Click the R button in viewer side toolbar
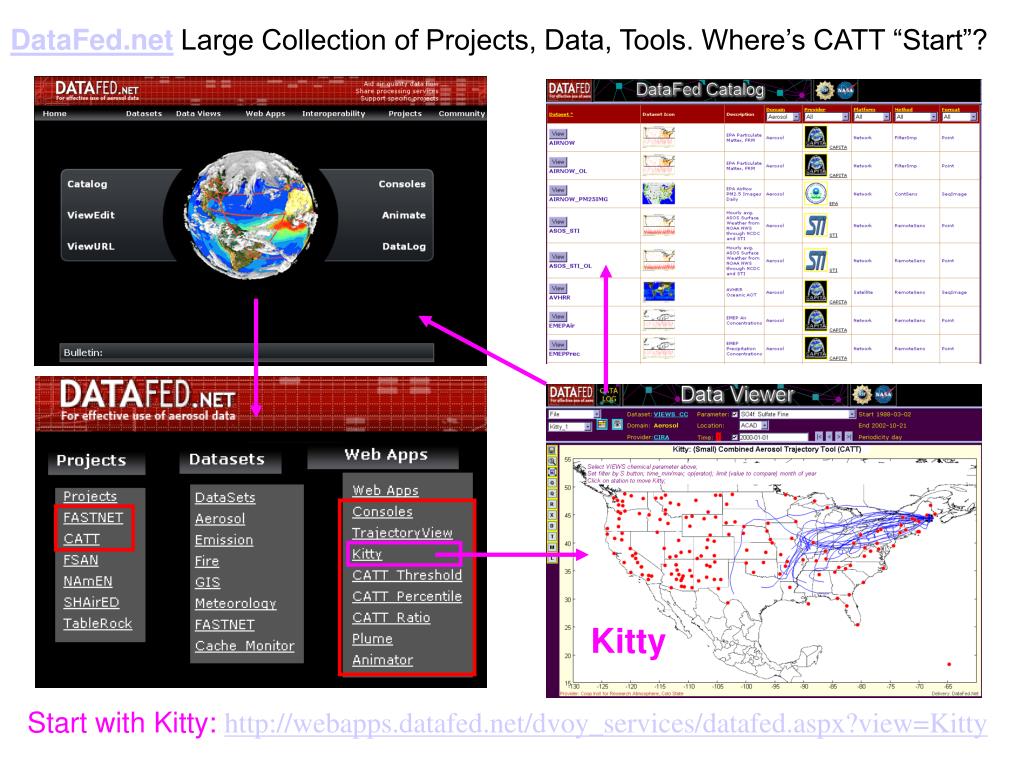The width and height of the screenshot is (1024, 768). tap(552, 504)
